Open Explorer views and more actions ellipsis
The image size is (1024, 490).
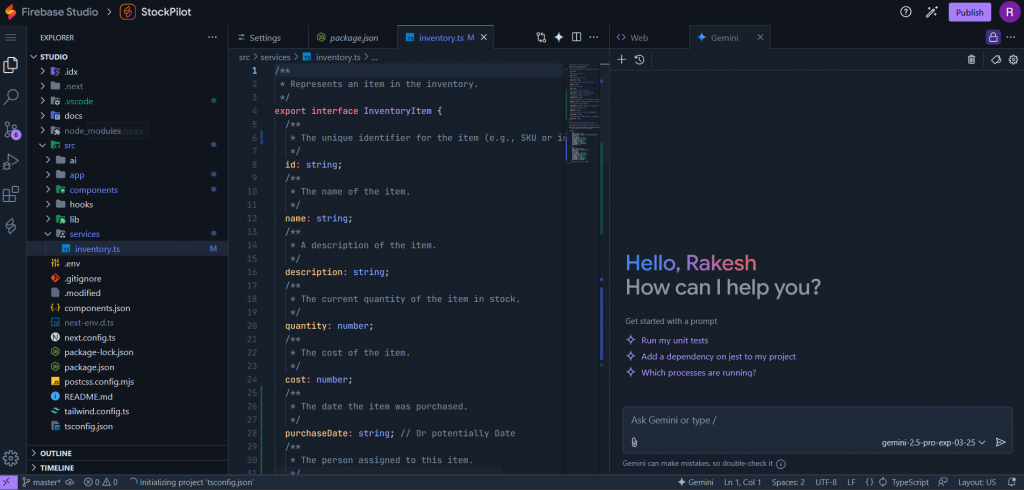[x=212, y=37]
